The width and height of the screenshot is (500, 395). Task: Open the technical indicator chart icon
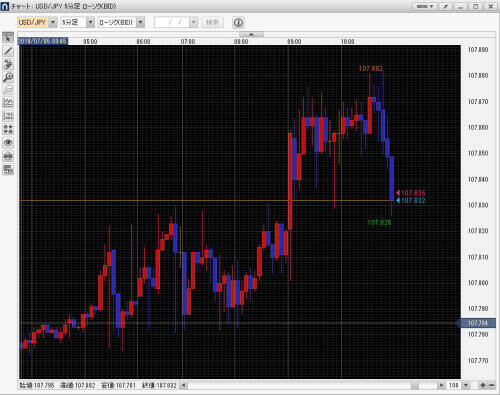pyautogui.click(x=8, y=103)
